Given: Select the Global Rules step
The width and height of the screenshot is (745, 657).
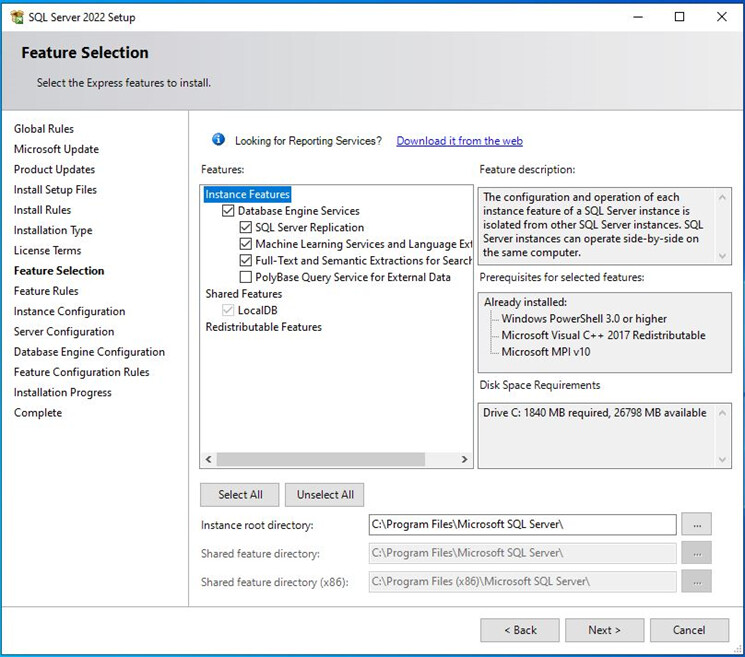Looking at the screenshot, I should 44,129.
